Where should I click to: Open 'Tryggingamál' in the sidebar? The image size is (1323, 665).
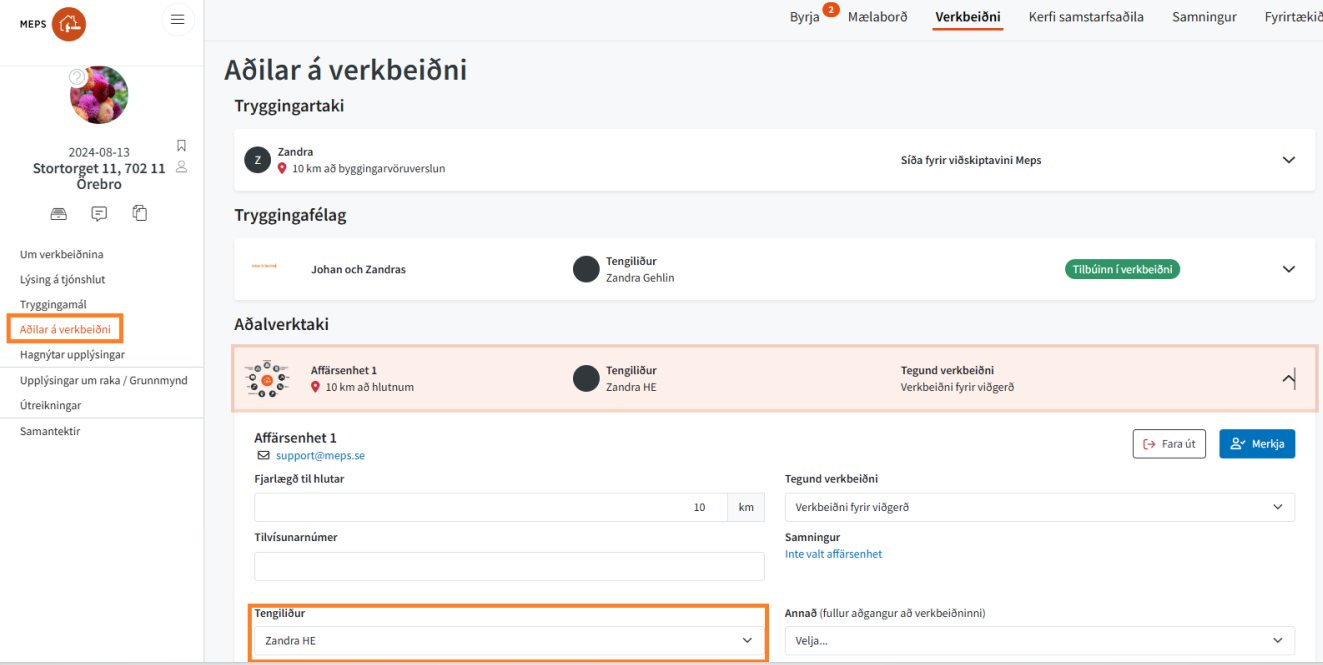[x=53, y=304]
